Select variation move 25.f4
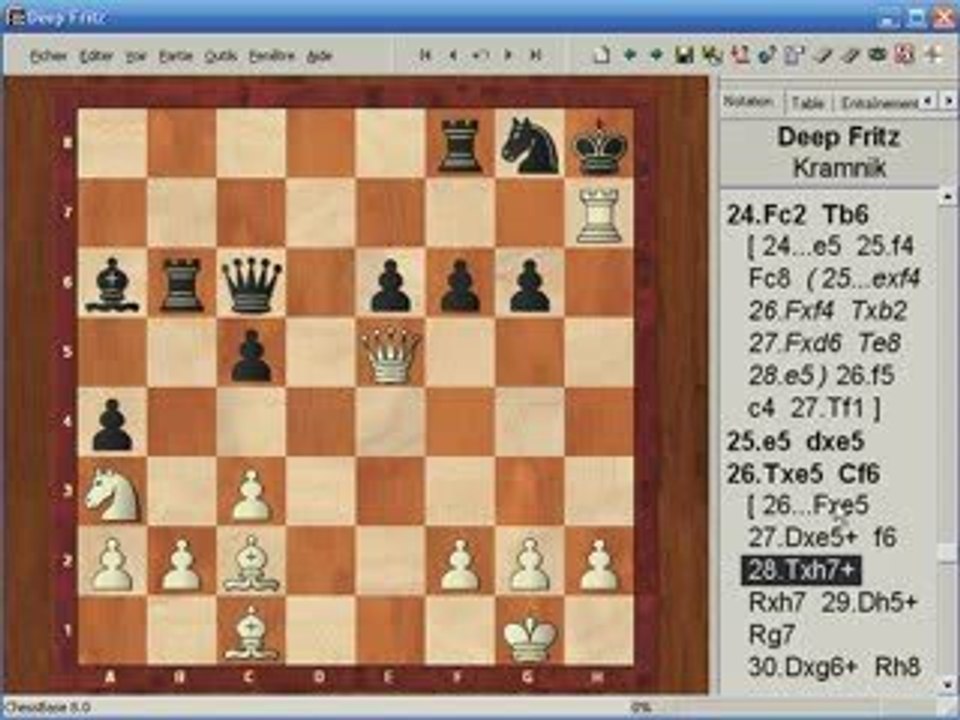The width and height of the screenshot is (960, 720). pyautogui.click(x=885, y=246)
